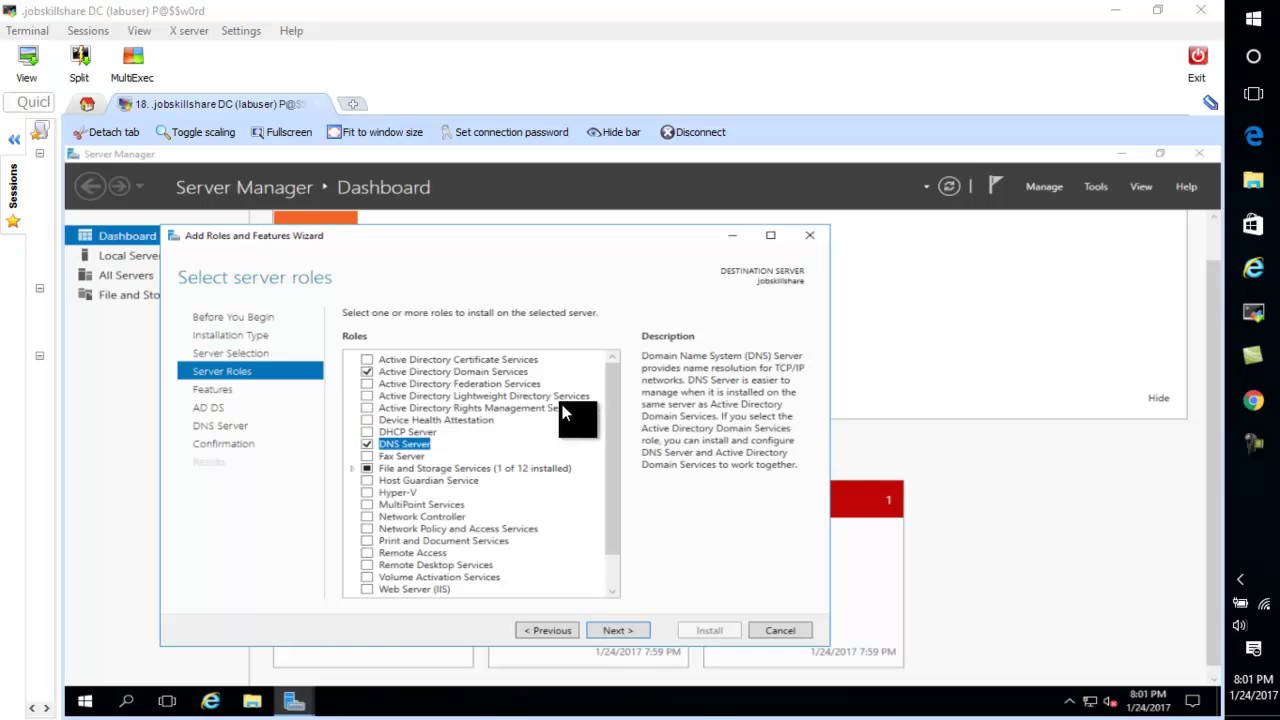Open Internet Explorer on remote taskbar
This screenshot has height=720, width=1280.
(x=210, y=701)
